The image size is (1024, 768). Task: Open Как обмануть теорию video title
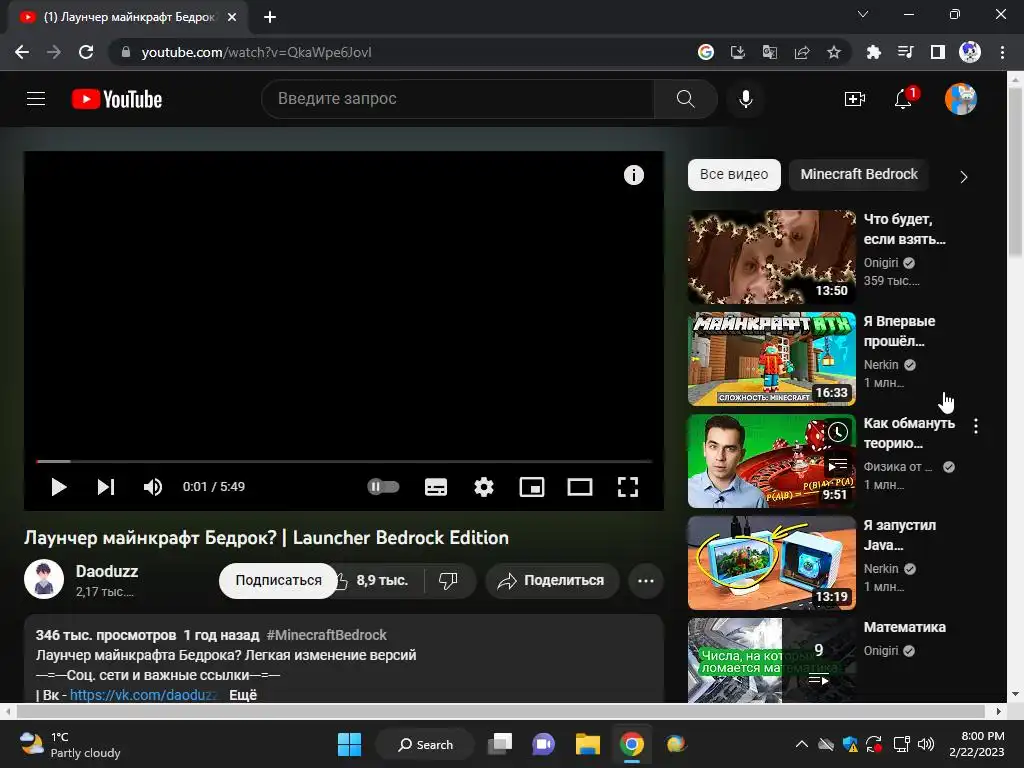coord(909,433)
